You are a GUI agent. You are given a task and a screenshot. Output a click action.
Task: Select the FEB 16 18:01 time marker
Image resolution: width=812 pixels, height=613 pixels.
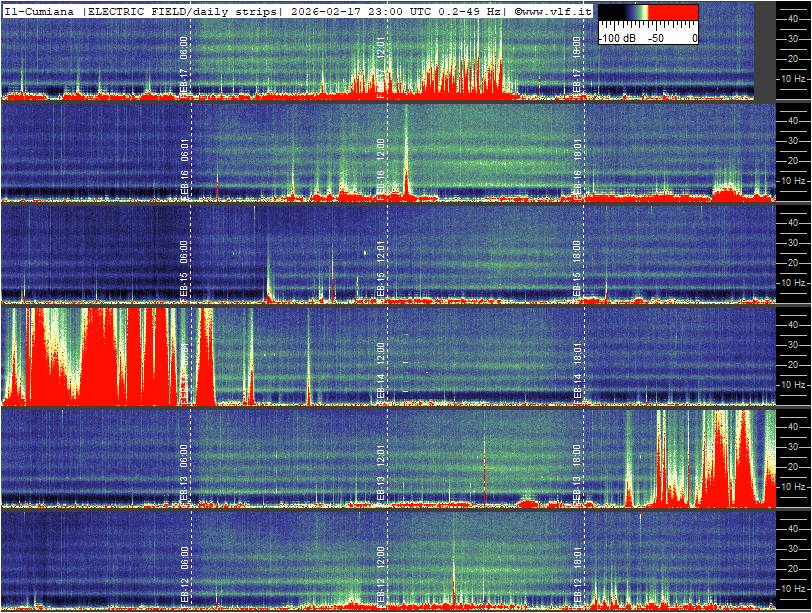[x=577, y=167]
